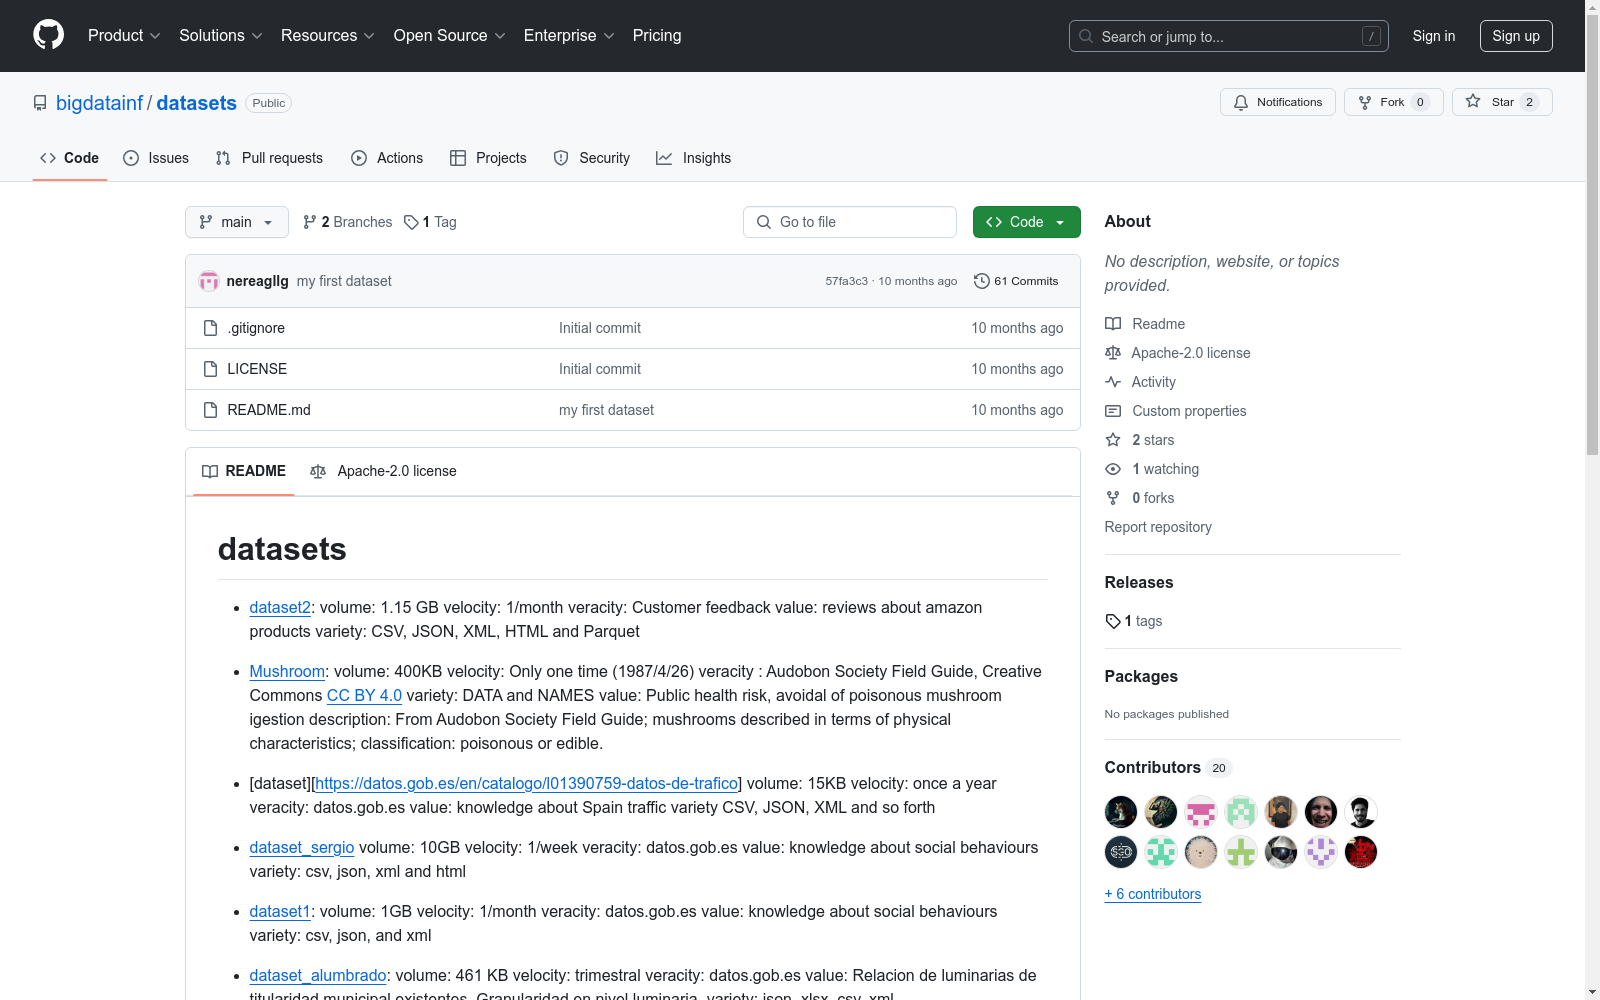This screenshot has height=1000, width=1600.
Task: Open the Contributors heading link
Action: coord(1168,767)
